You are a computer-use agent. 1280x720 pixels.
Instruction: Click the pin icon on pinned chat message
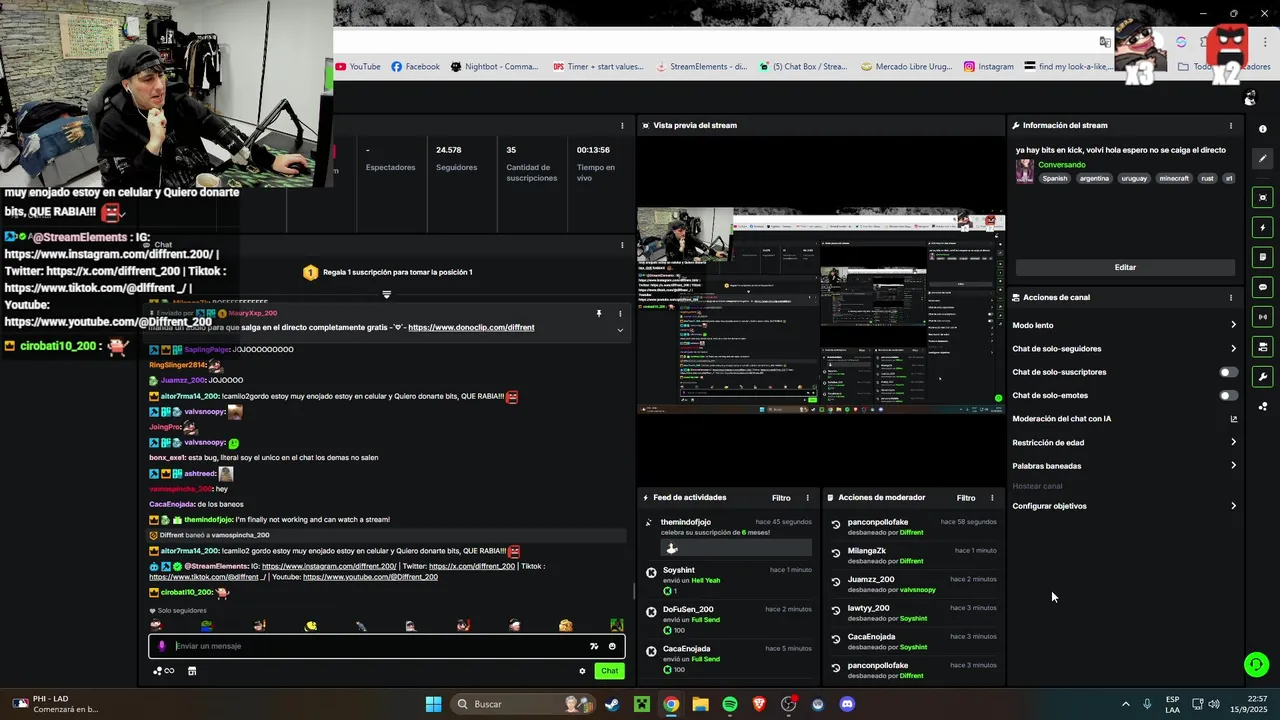[599, 313]
